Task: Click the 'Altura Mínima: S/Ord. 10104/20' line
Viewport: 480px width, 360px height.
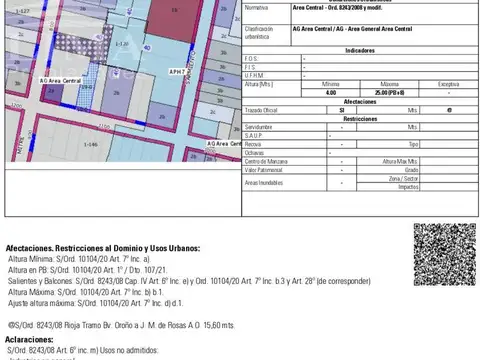Action: coord(79,259)
